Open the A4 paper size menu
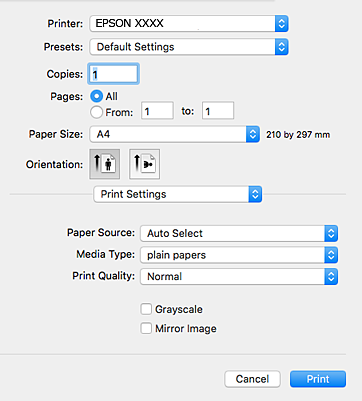 pos(174,134)
